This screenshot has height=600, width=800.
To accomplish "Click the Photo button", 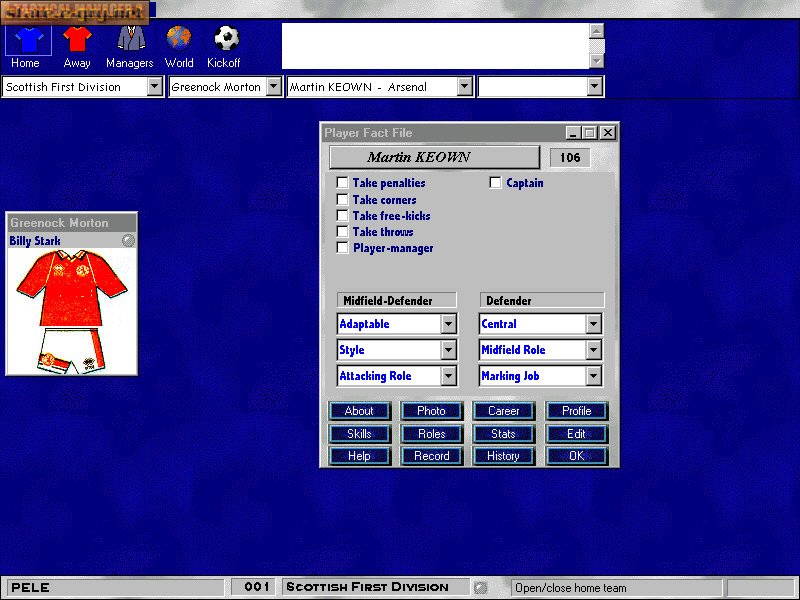I will [432, 411].
